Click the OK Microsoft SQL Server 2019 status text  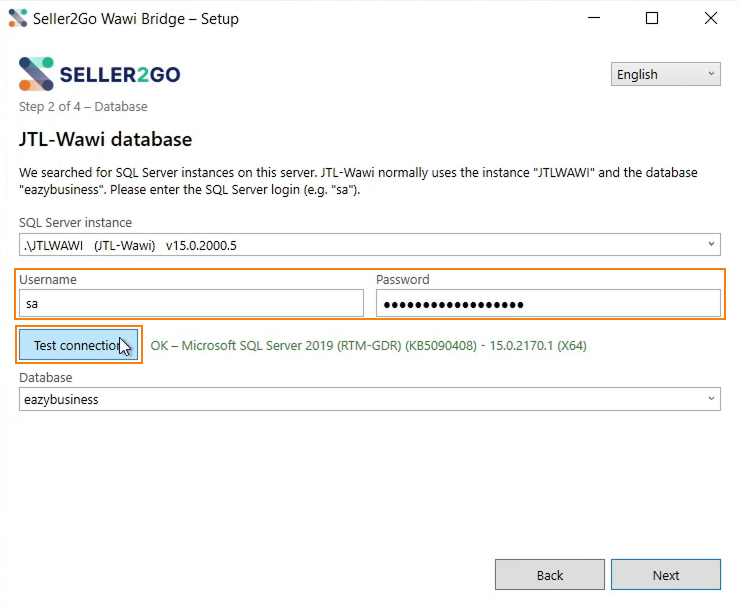click(369, 345)
